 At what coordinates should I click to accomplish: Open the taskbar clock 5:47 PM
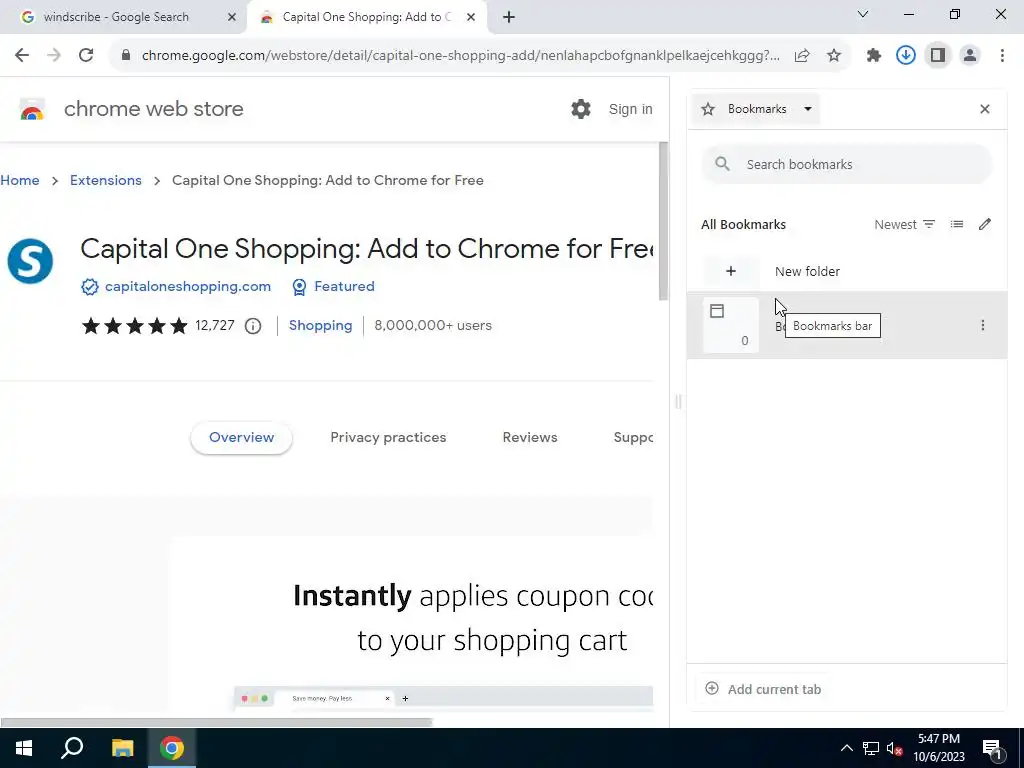938,748
